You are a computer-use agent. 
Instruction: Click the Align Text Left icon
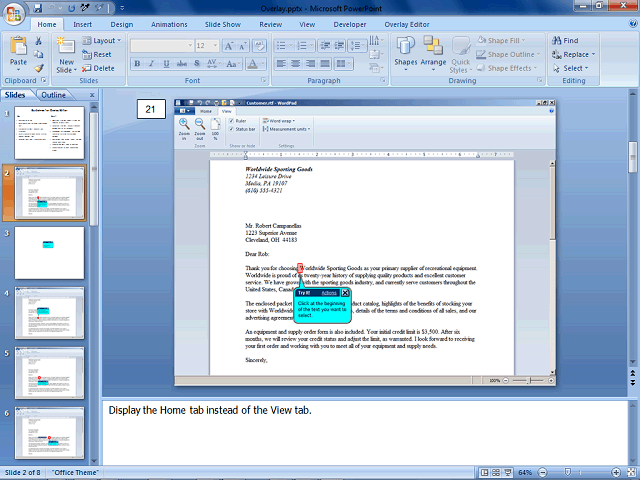(281, 64)
